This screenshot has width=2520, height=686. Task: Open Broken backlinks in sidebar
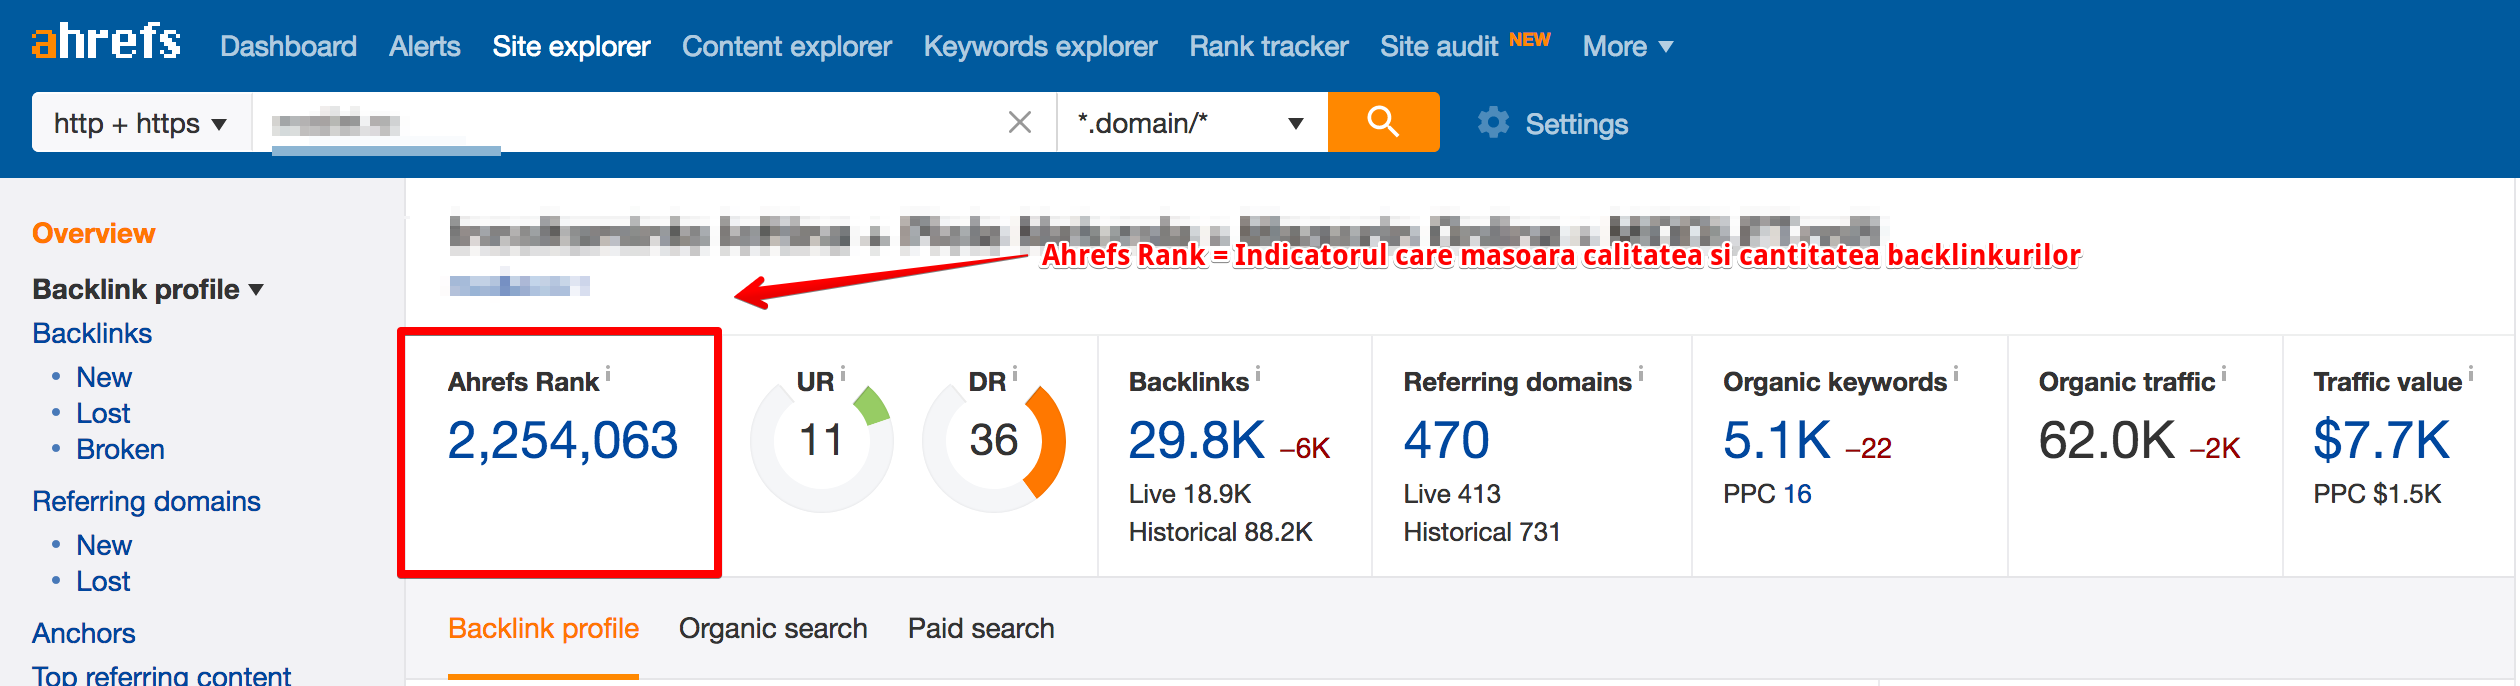120,449
